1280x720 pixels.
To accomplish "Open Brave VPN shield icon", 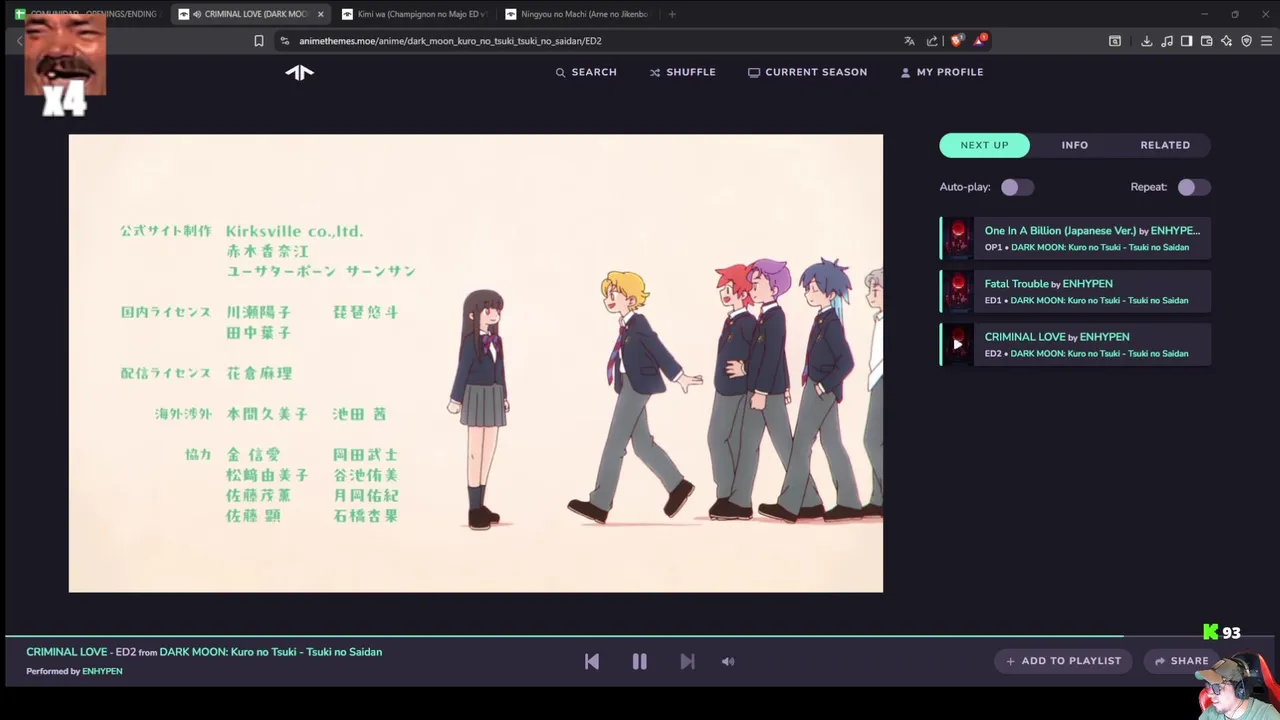I will point(1247,41).
